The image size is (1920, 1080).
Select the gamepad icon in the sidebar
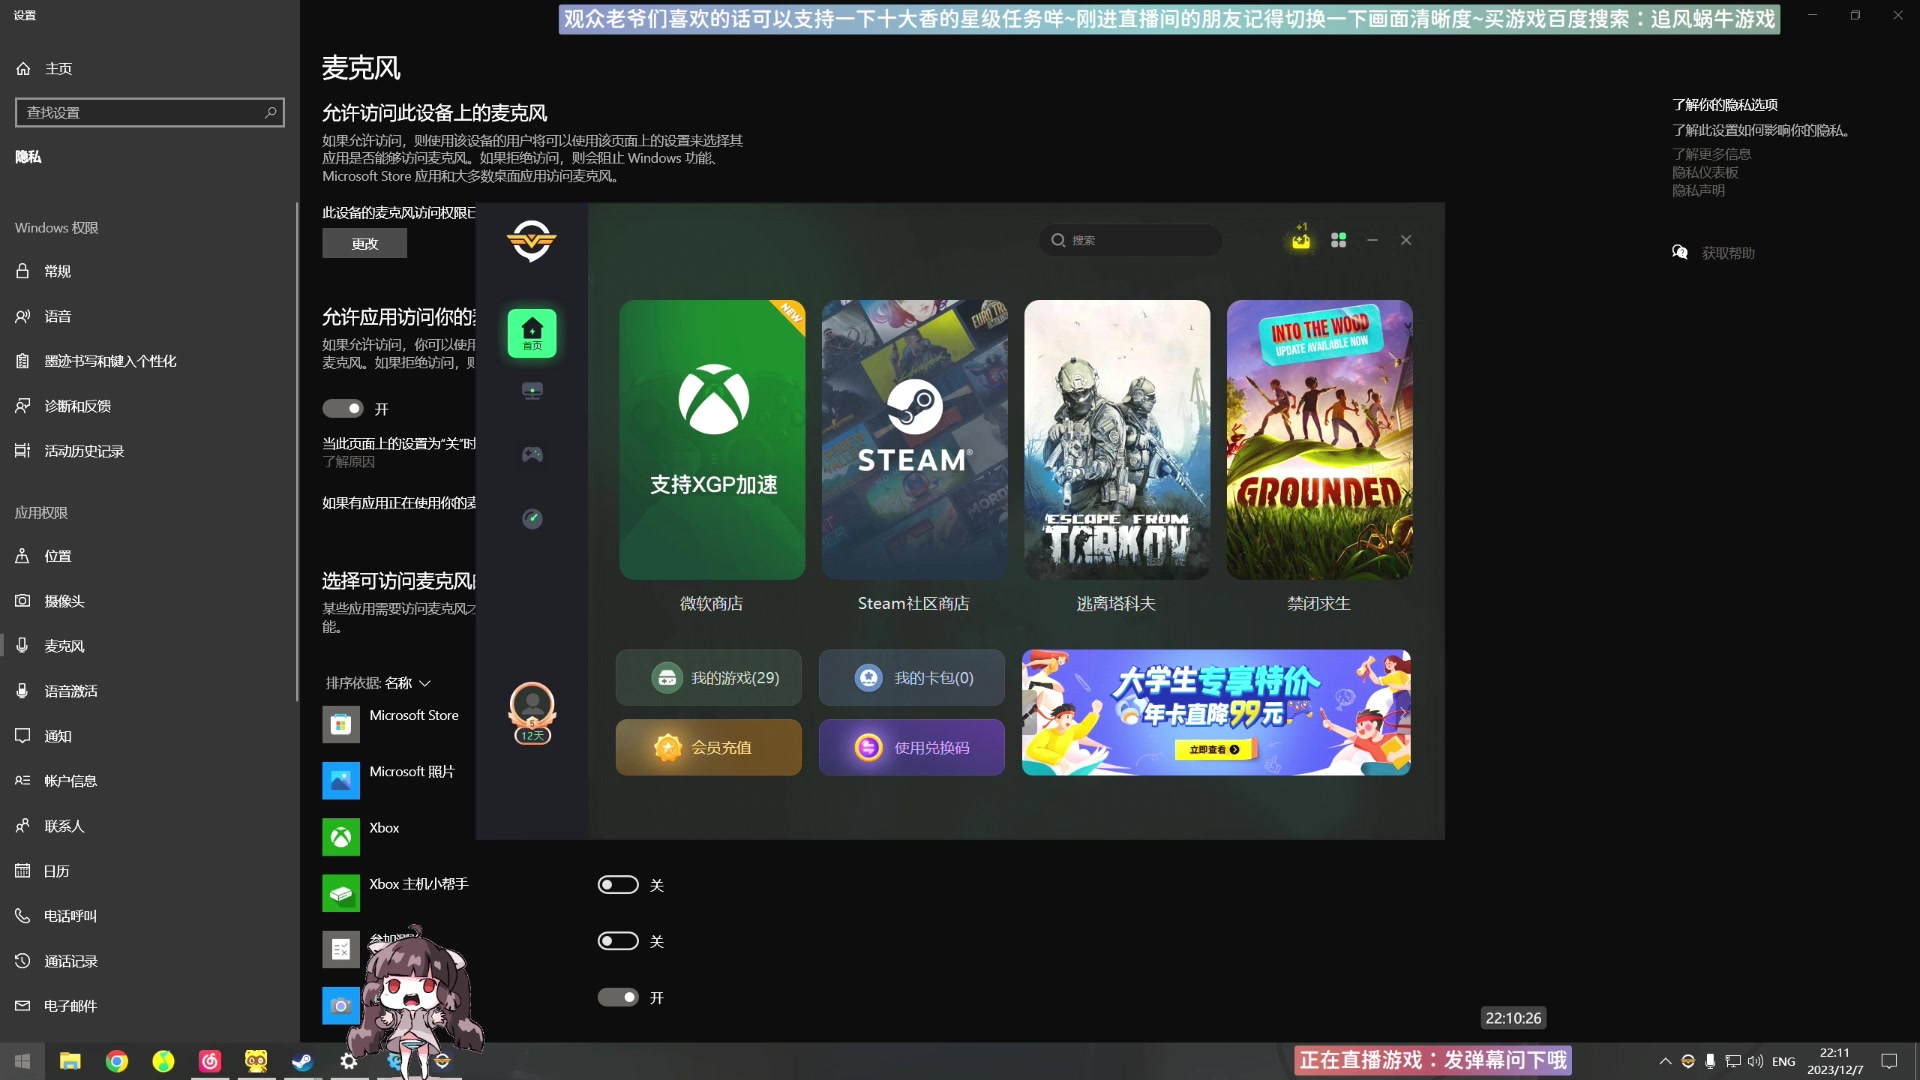tap(532, 454)
